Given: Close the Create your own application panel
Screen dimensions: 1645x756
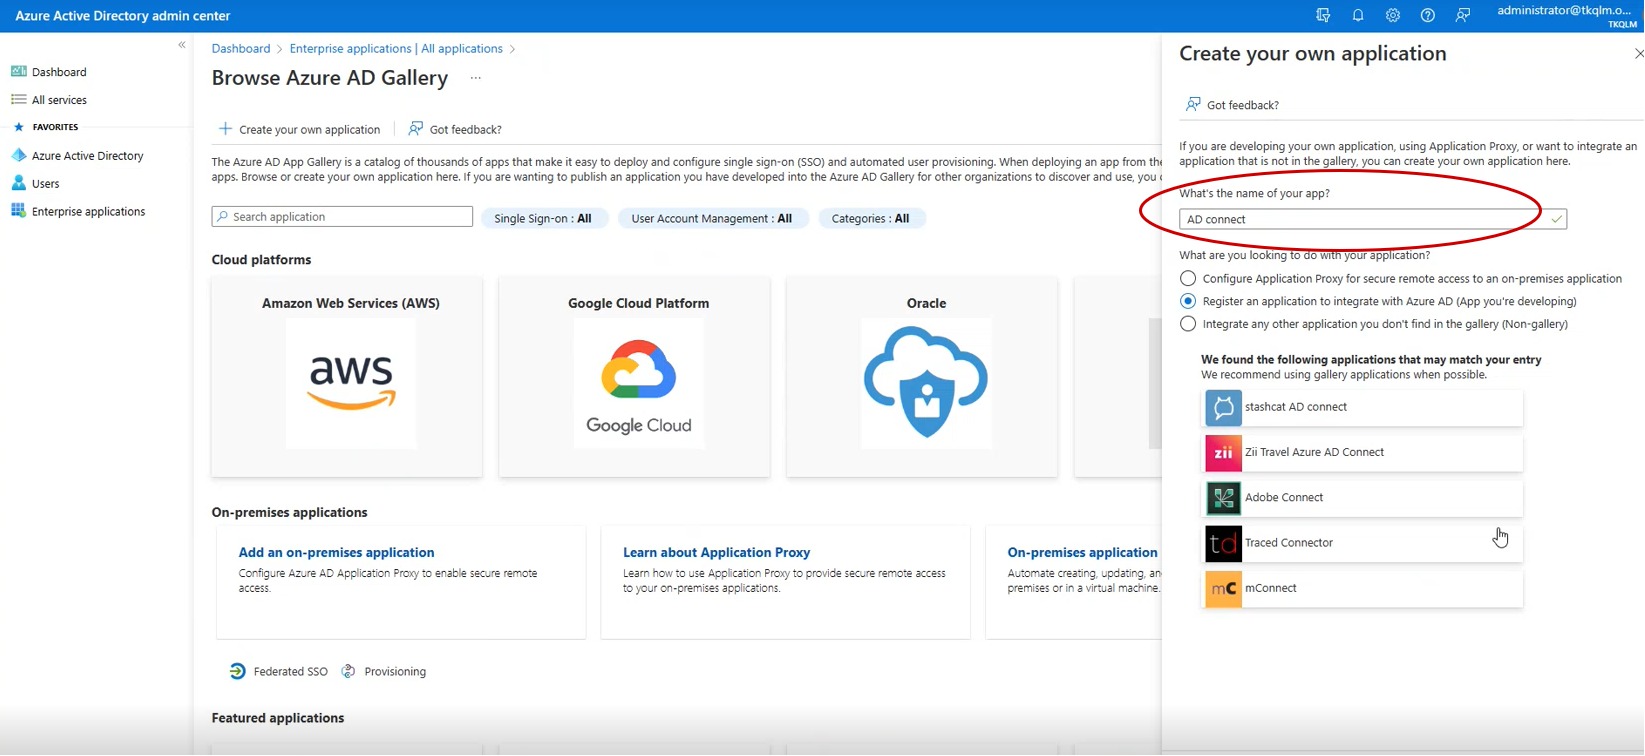Looking at the screenshot, I should click(1638, 54).
